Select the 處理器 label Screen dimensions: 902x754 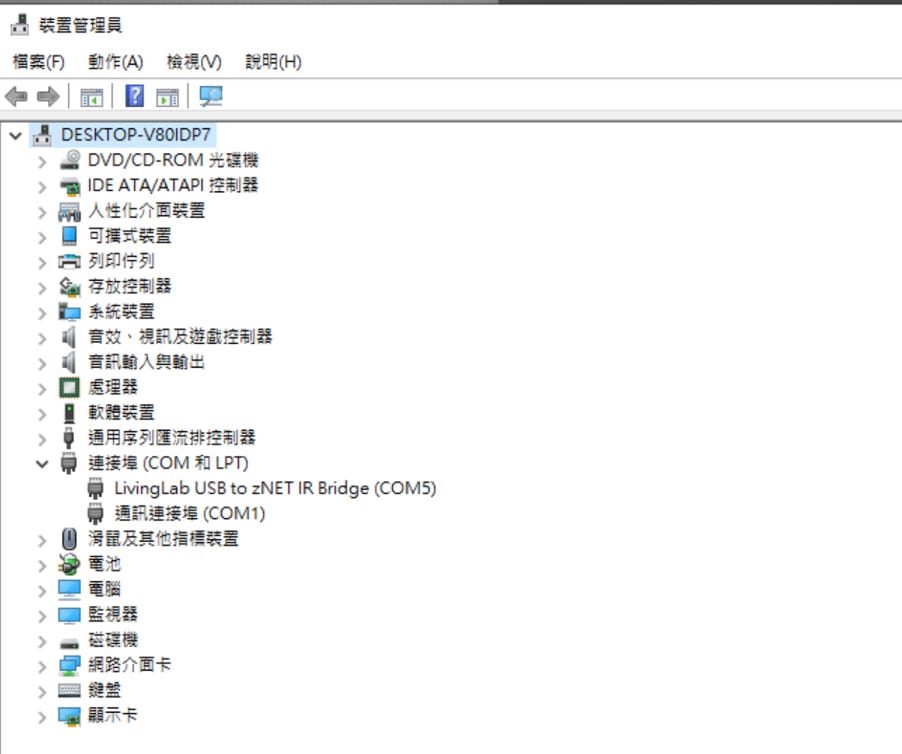pos(113,387)
